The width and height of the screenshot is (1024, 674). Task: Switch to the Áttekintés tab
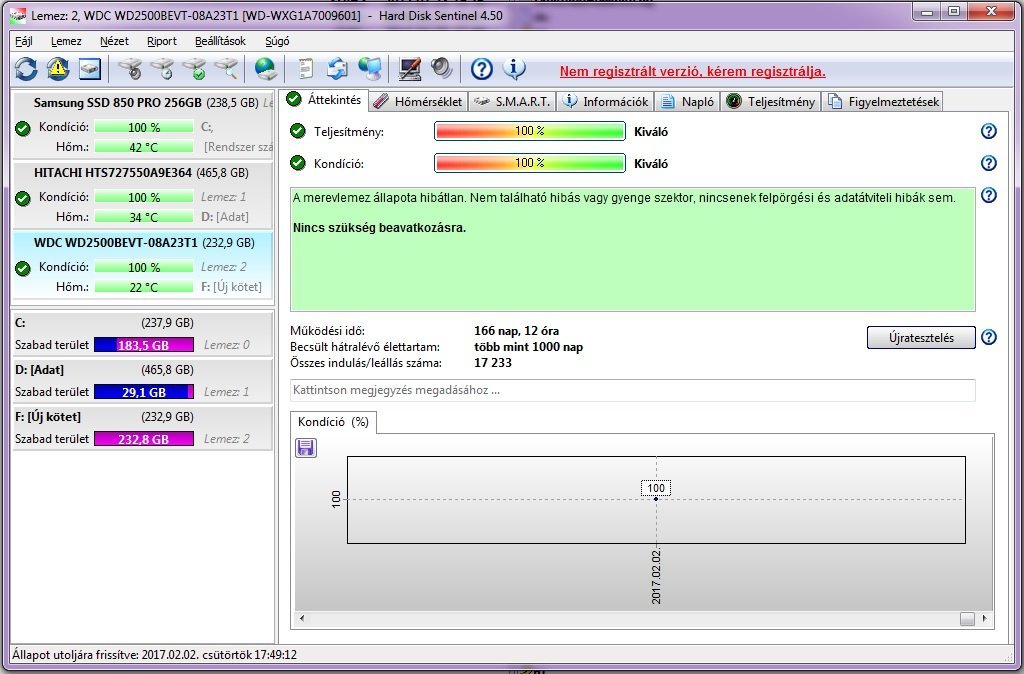pyautogui.click(x=325, y=100)
